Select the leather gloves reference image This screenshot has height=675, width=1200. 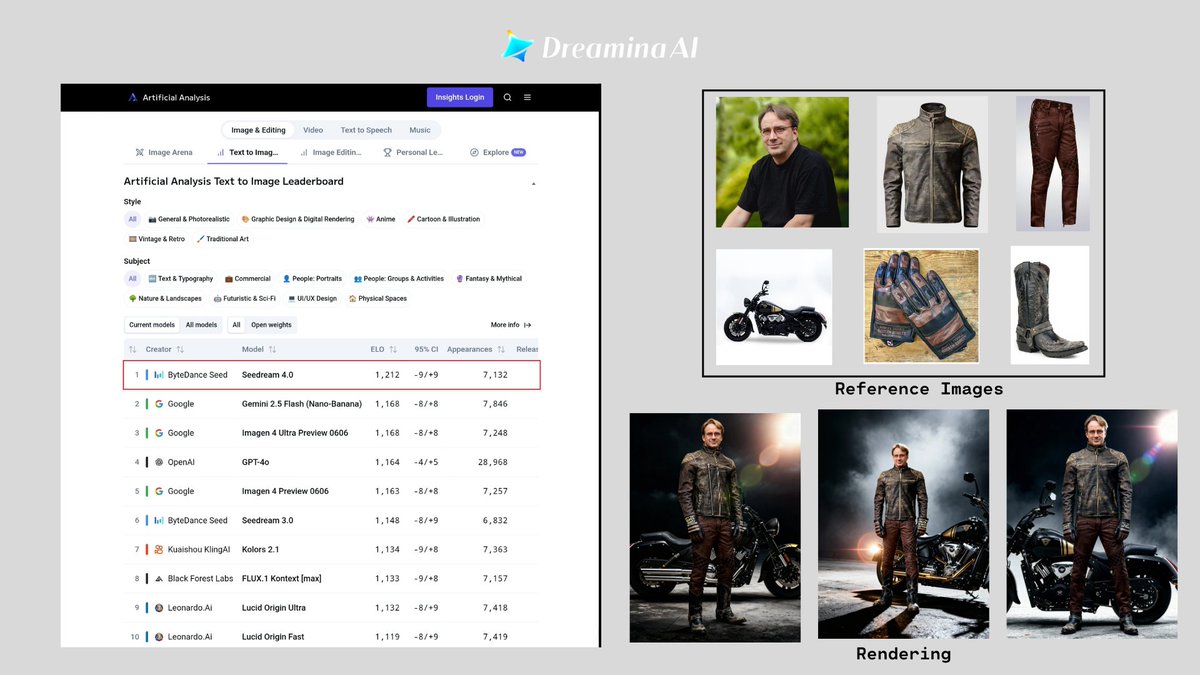click(x=922, y=305)
